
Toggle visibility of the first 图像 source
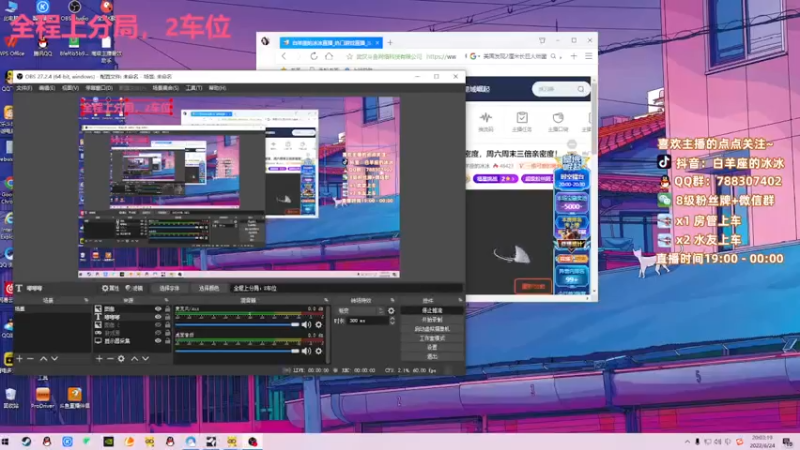(x=158, y=309)
